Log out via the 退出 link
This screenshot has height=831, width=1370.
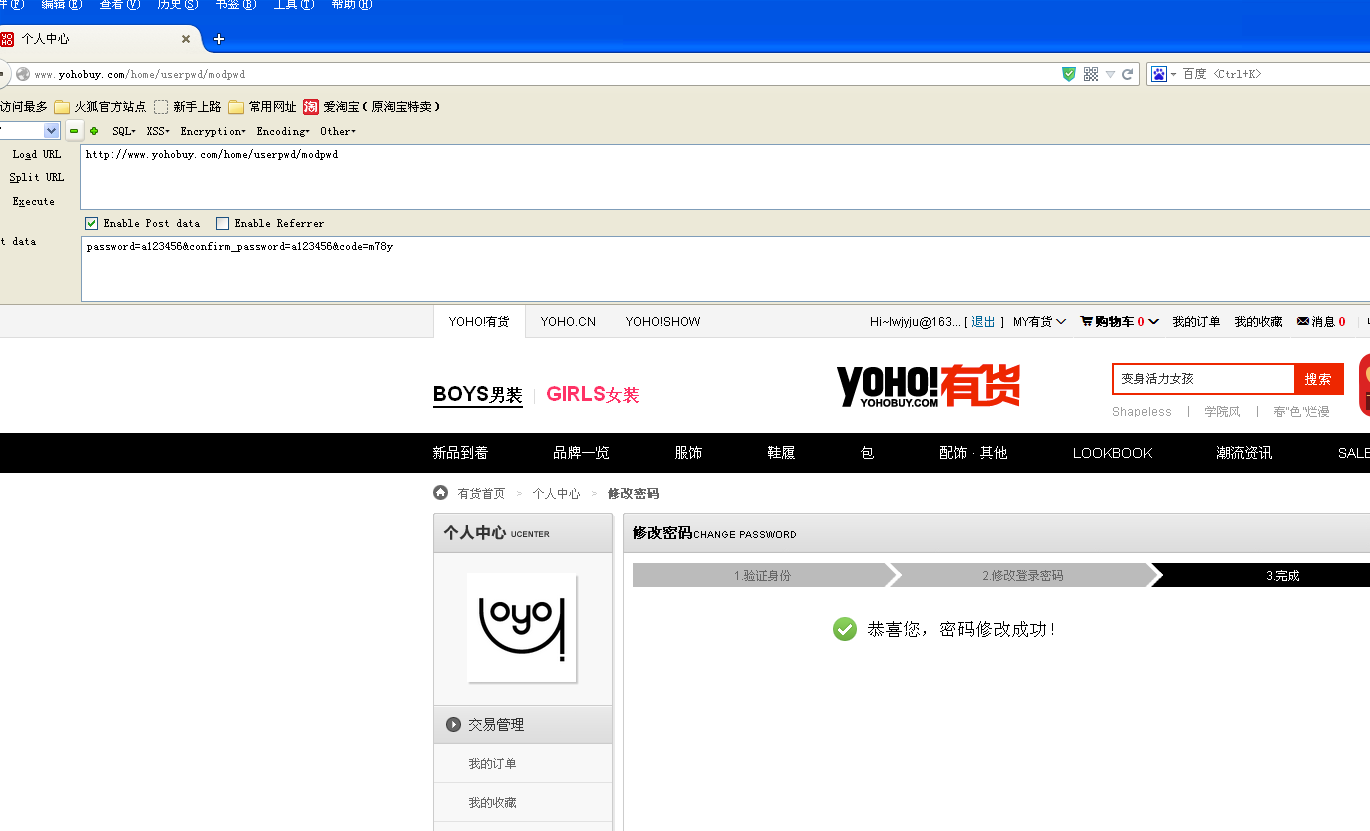[984, 322]
